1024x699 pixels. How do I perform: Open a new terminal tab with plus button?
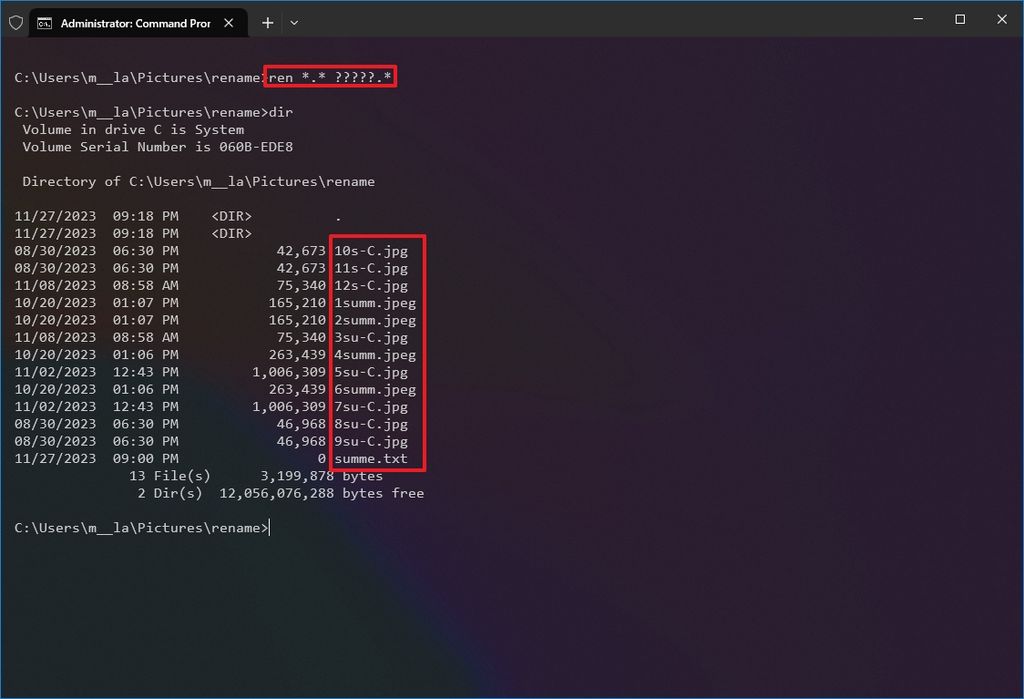[x=267, y=22]
